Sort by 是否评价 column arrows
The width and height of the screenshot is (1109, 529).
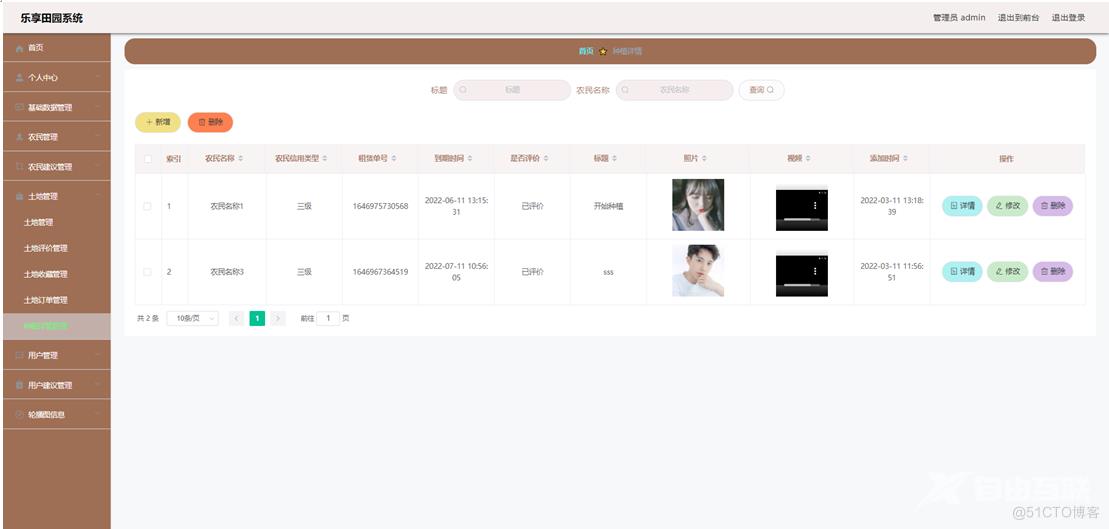coord(545,159)
